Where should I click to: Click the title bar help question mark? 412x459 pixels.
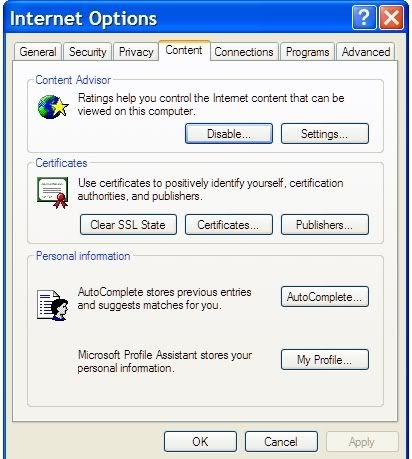point(364,17)
